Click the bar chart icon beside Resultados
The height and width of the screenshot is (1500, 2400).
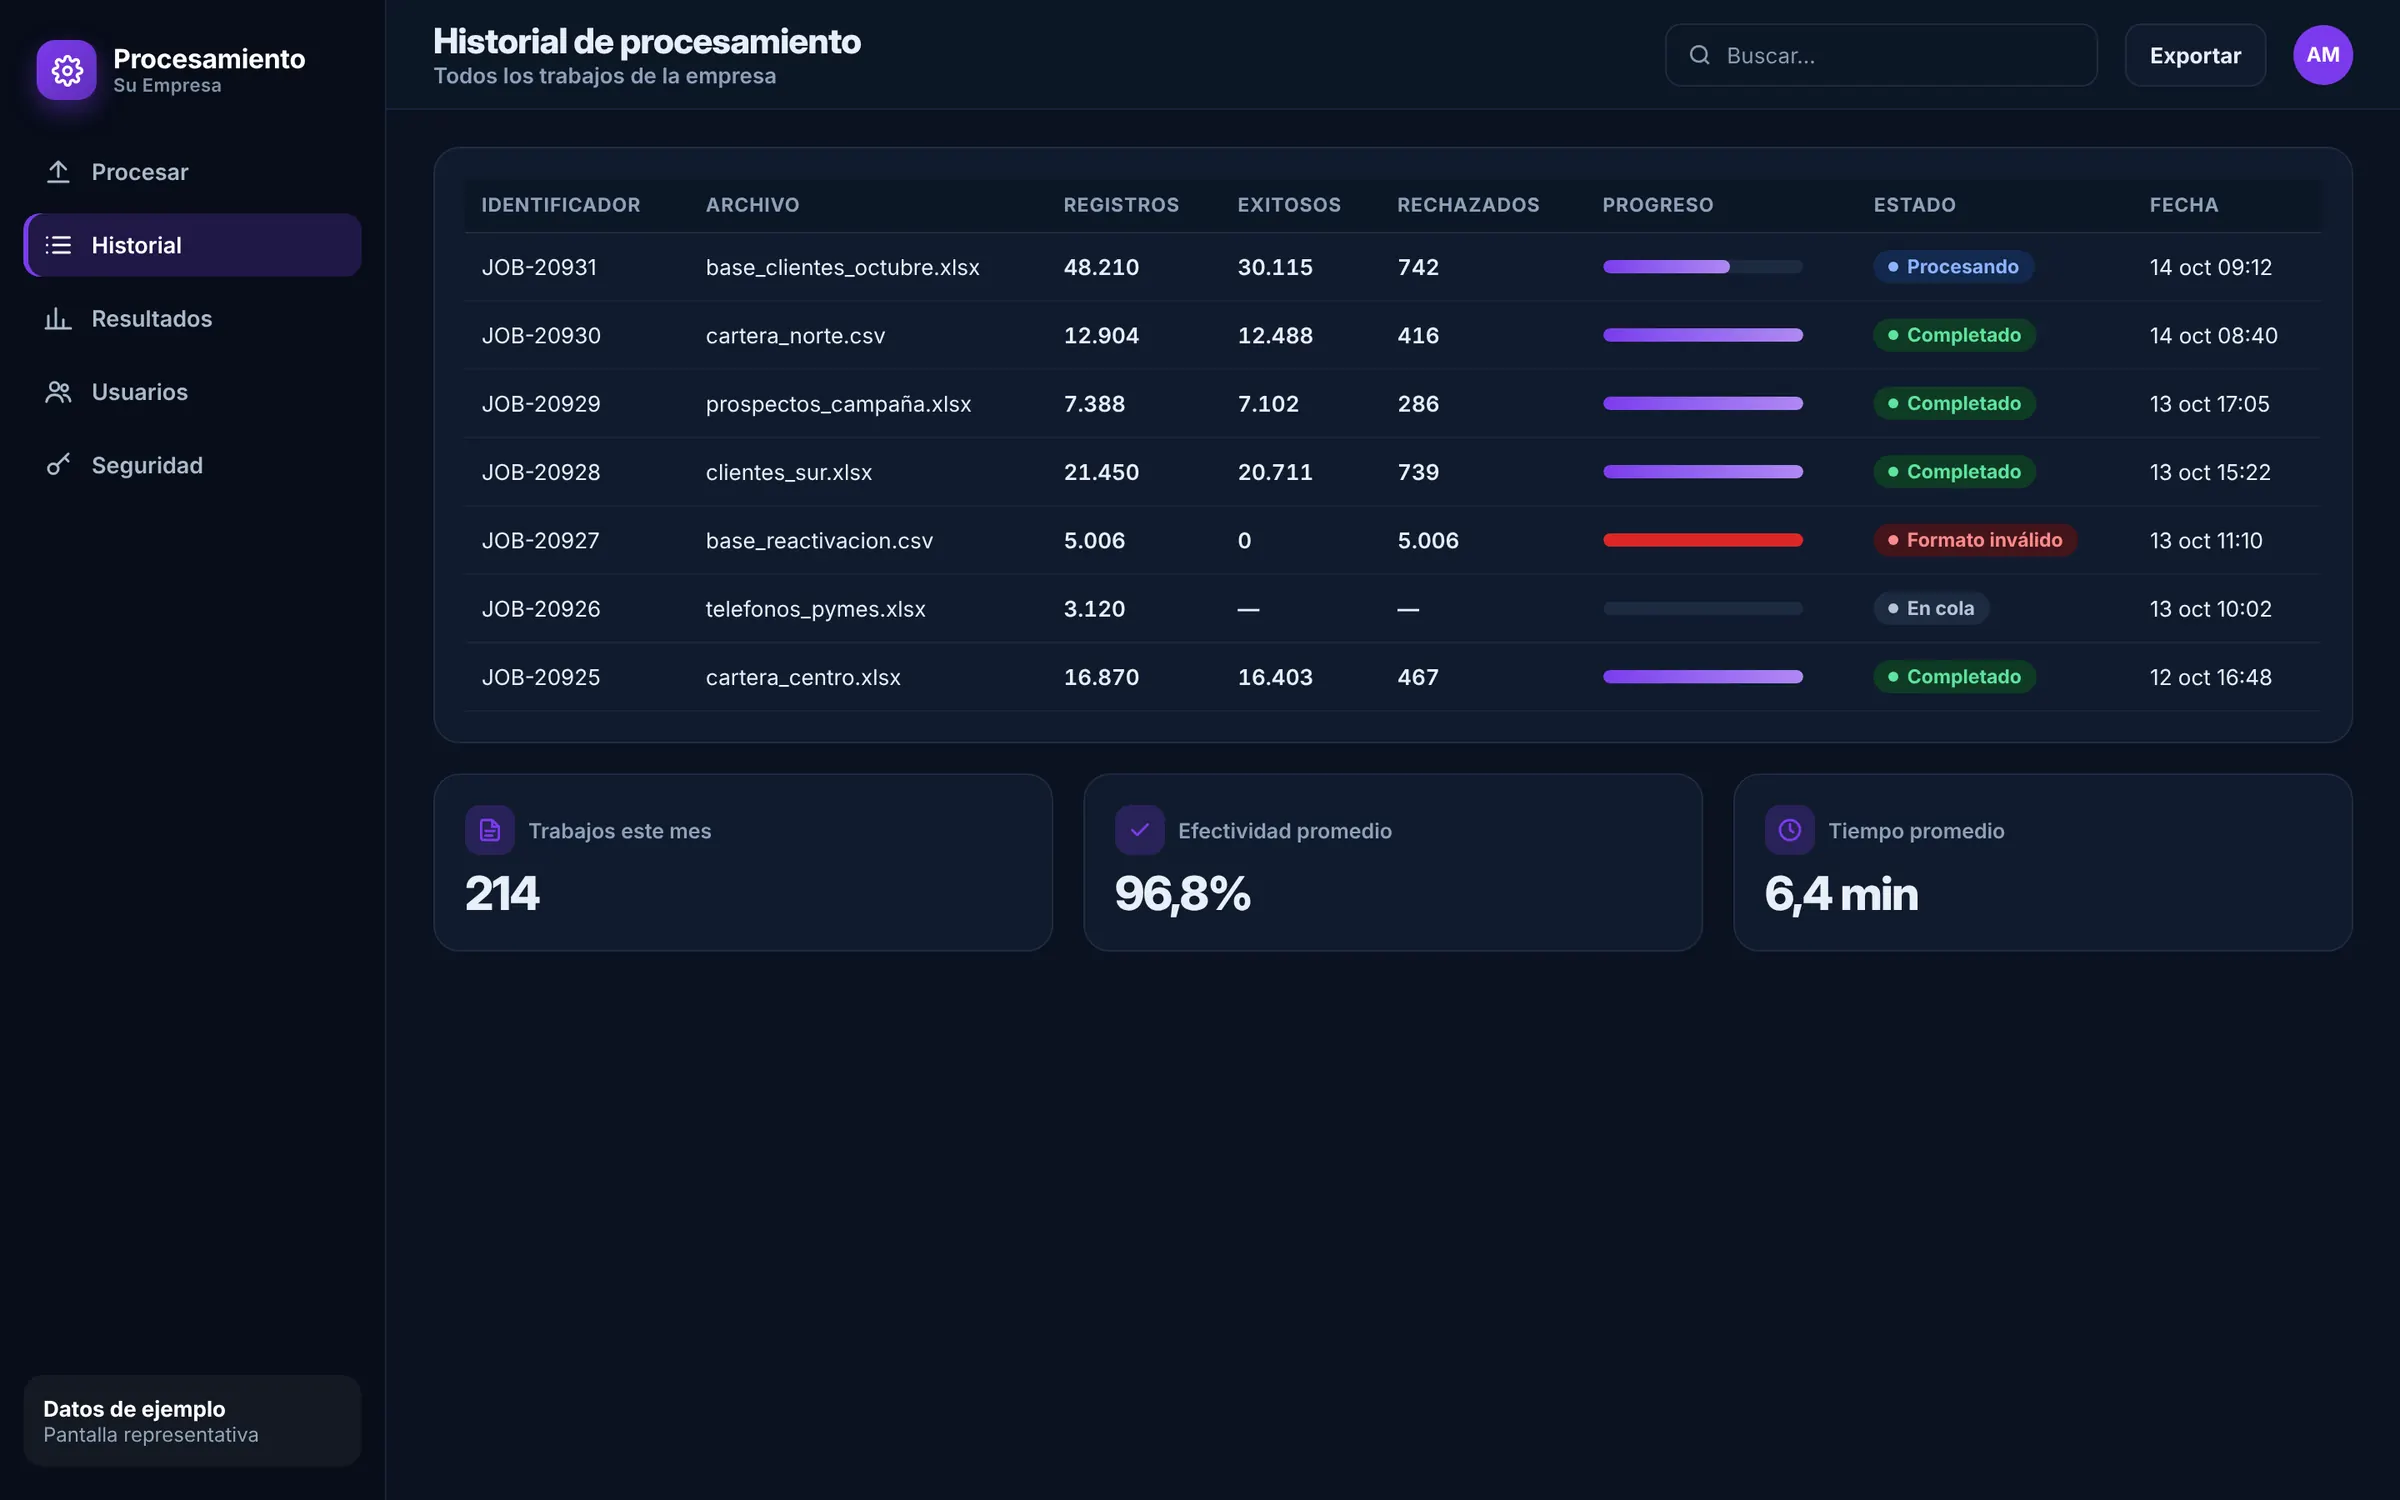click(x=58, y=318)
